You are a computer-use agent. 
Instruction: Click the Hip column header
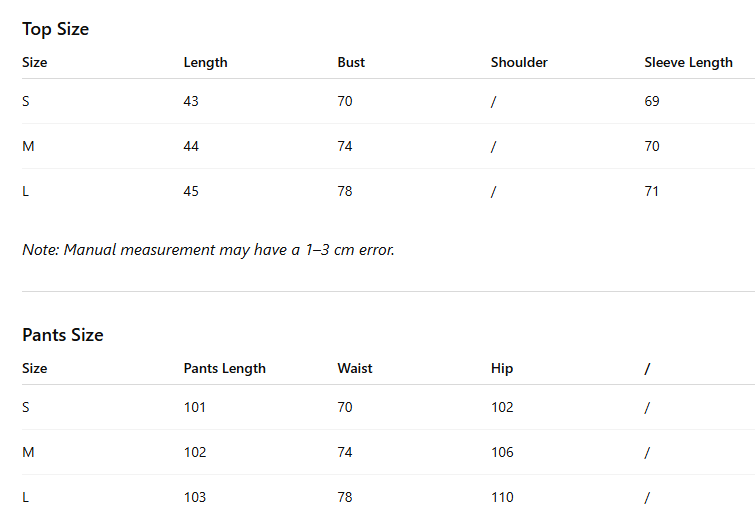click(501, 368)
